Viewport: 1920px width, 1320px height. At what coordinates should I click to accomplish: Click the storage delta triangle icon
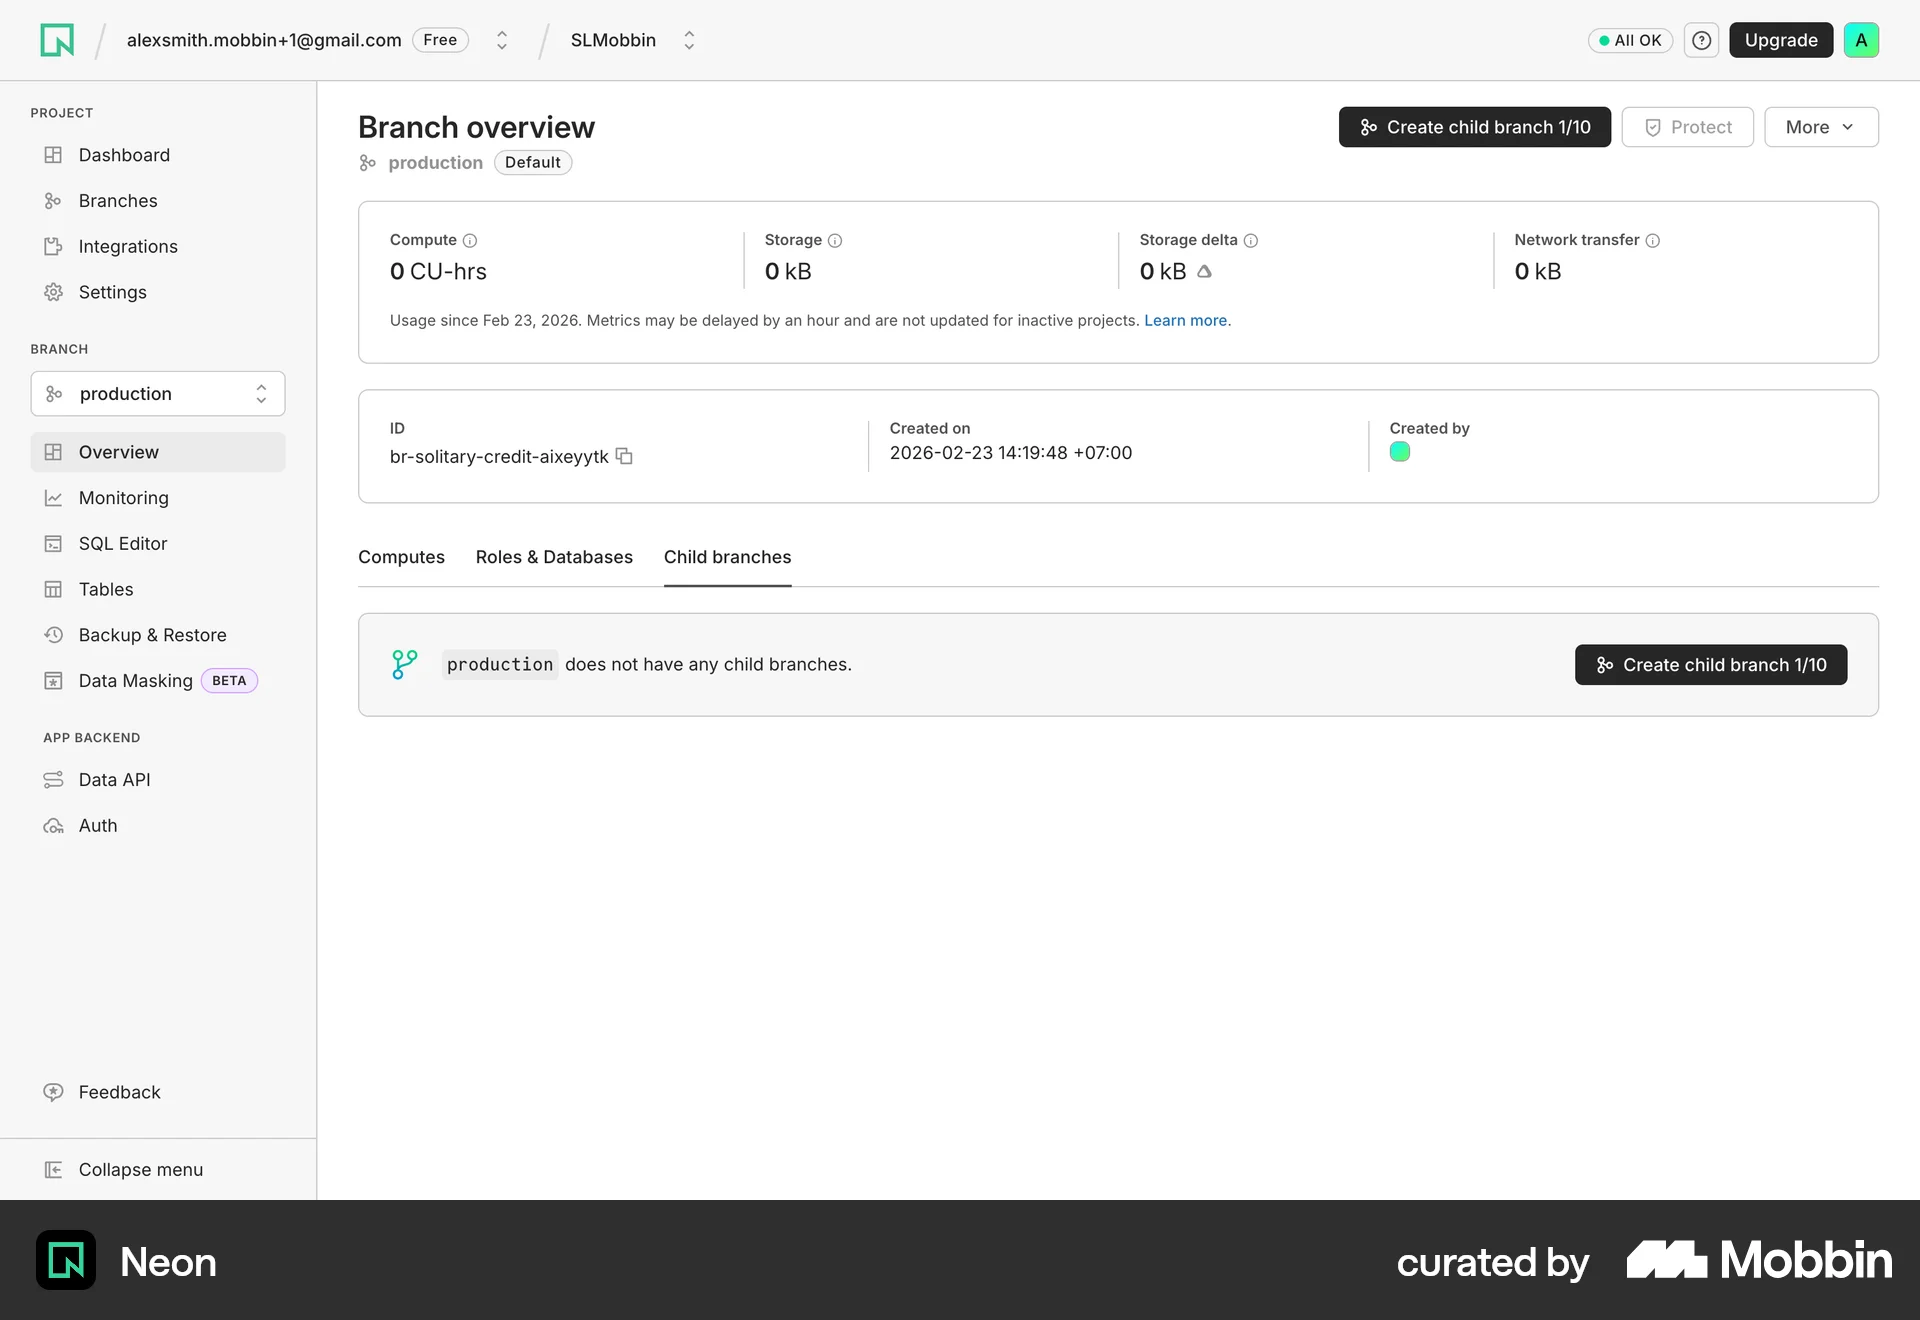(1205, 271)
